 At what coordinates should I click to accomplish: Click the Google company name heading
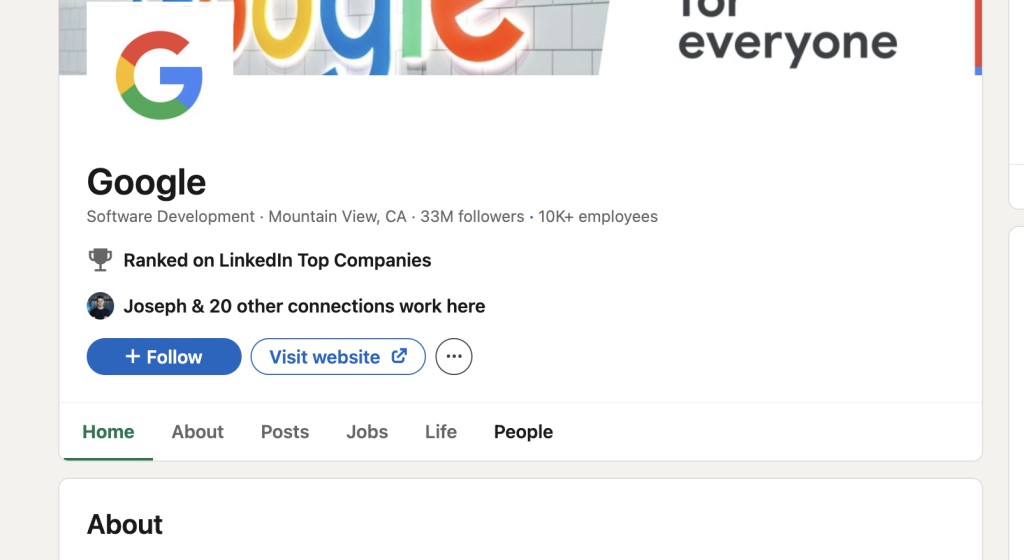[146, 181]
